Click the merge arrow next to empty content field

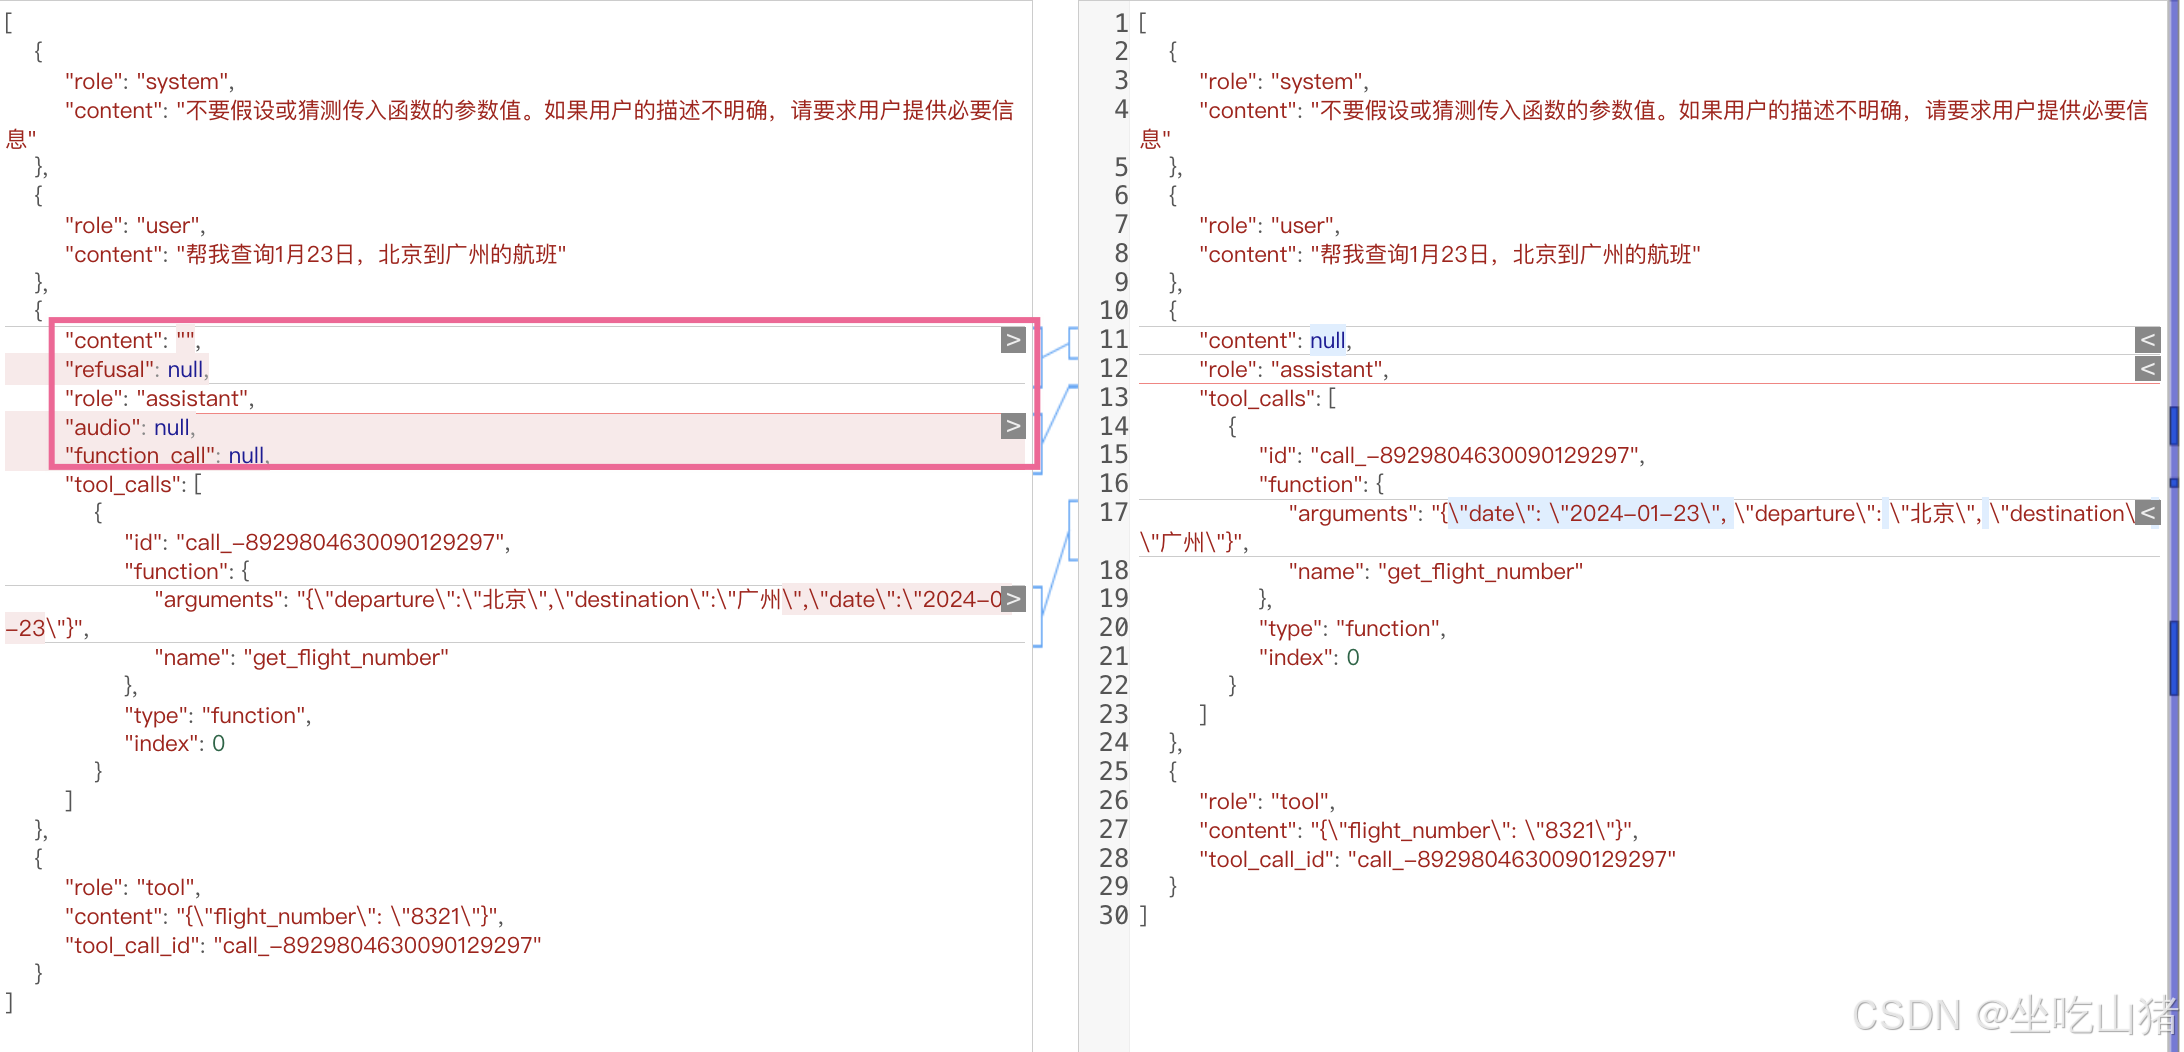1013,340
